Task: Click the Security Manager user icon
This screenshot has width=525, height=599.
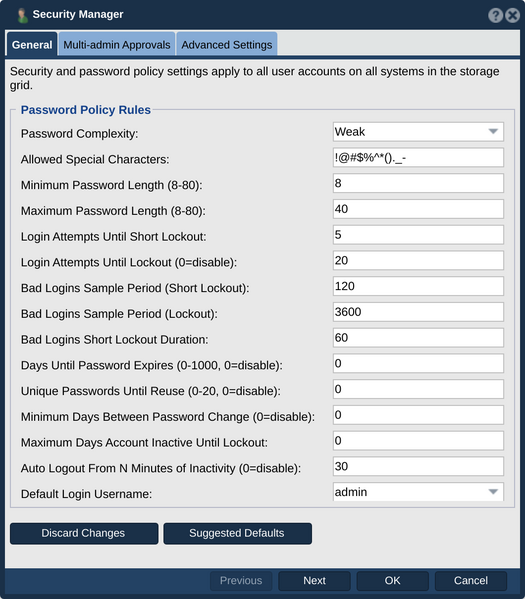Action: click(22, 15)
